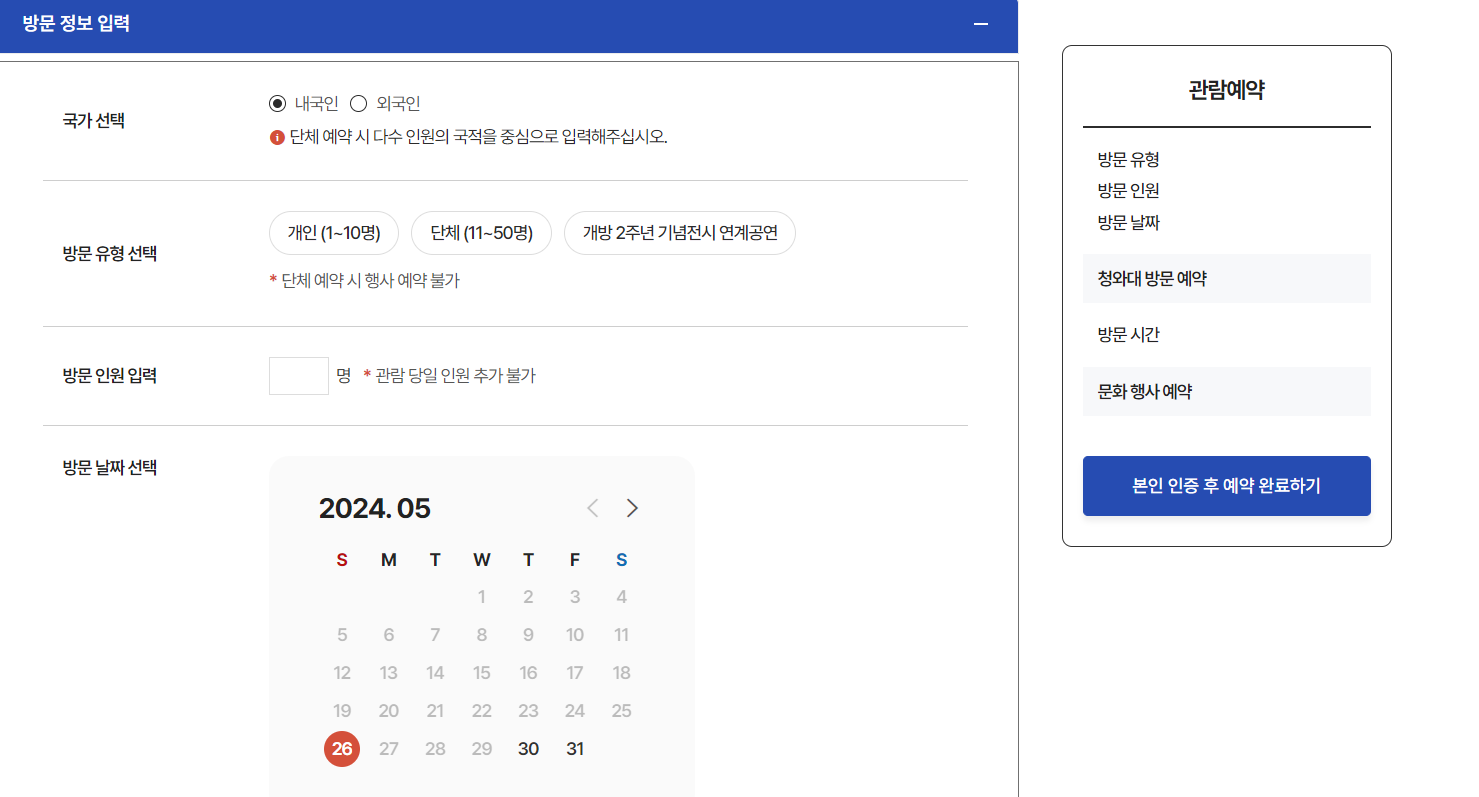Select May 26 on the calendar
This screenshot has height=797, width=1479.
click(x=341, y=748)
